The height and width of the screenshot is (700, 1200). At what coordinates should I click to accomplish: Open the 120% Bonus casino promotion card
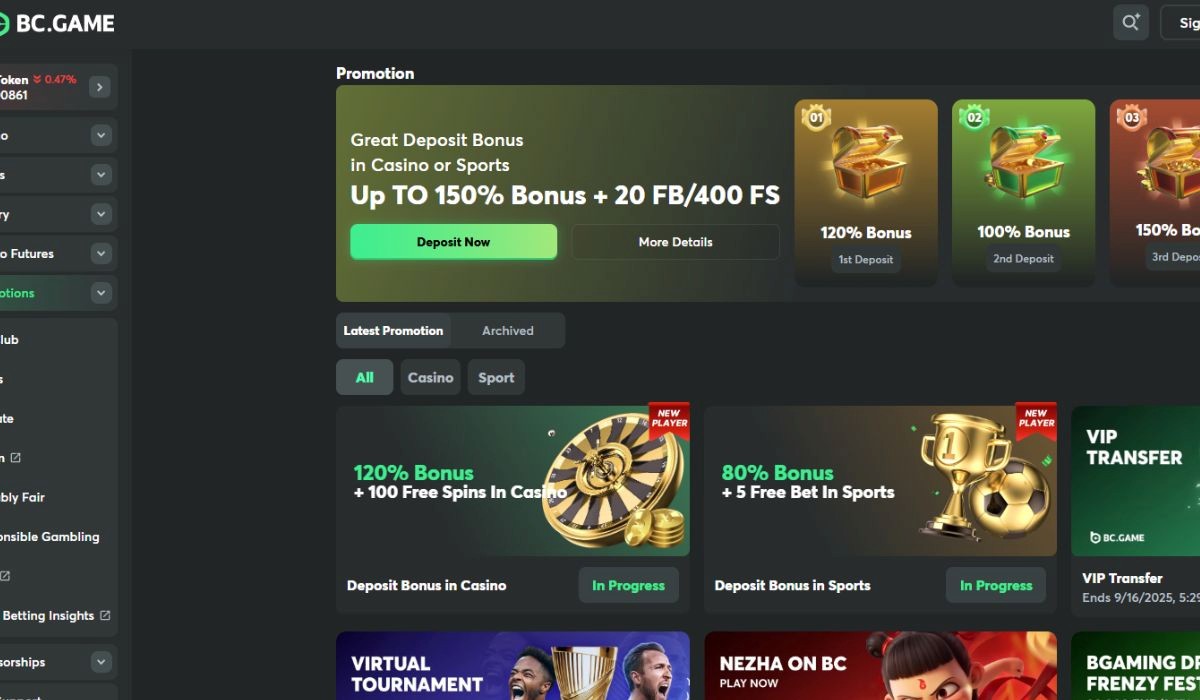point(513,481)
